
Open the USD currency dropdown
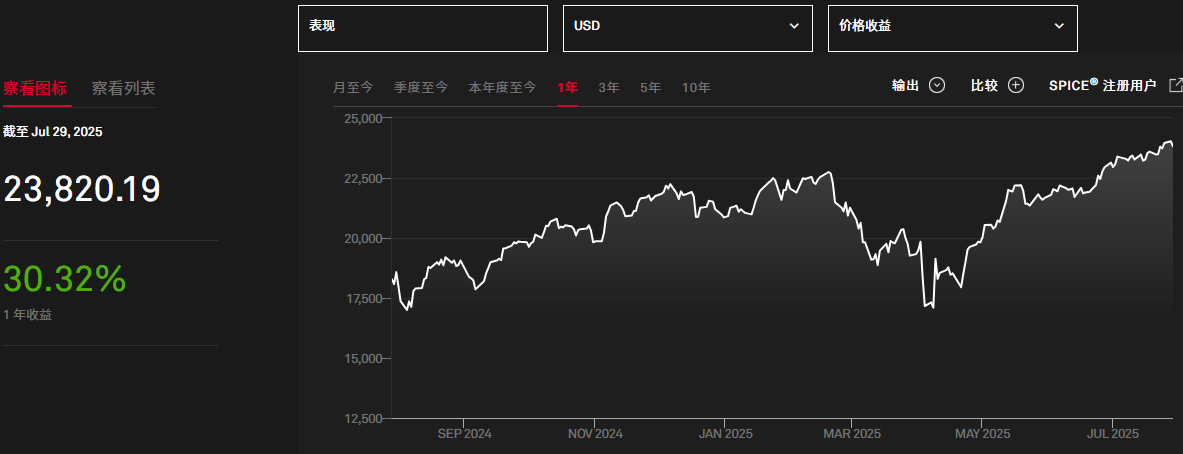click(x=688, y=29)
